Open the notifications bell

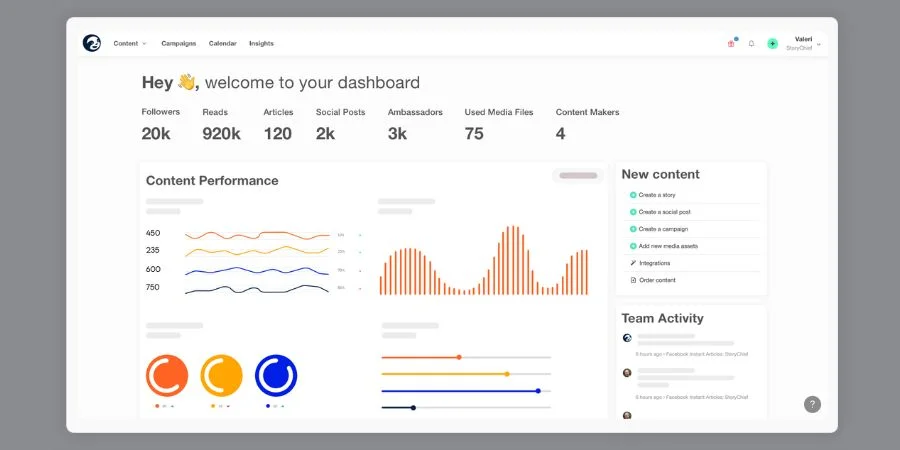pos(751,44)
